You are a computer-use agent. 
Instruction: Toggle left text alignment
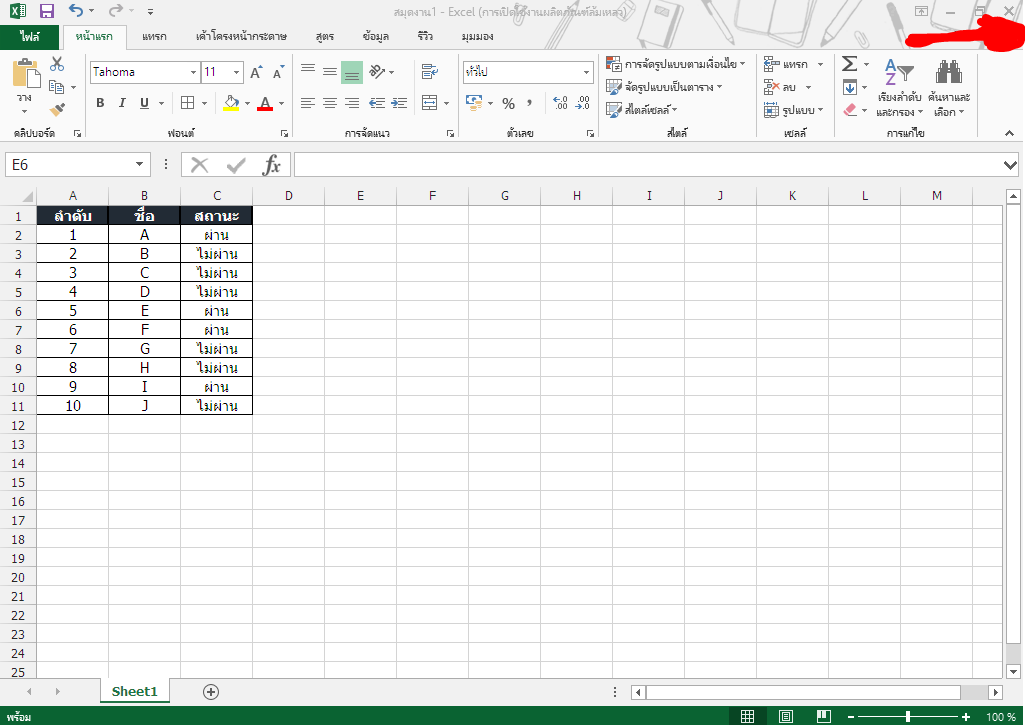pyautogui.click(x=308, y=103)
